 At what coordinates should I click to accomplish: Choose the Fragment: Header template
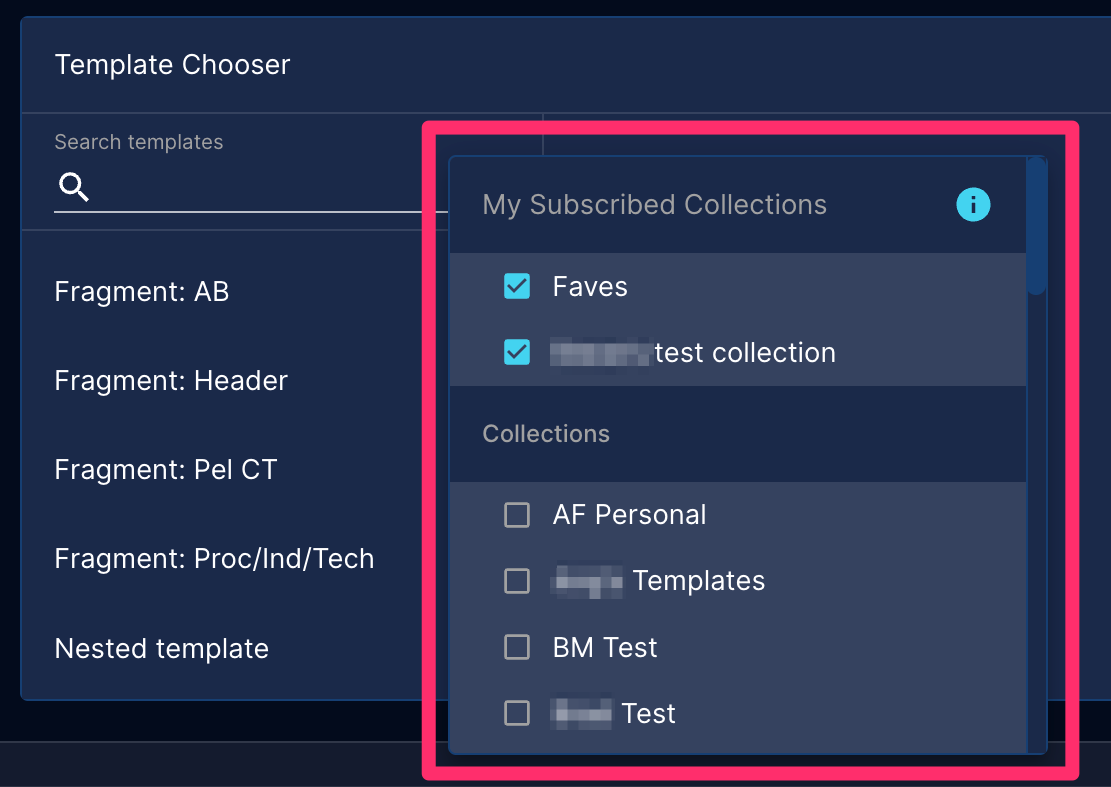[x=171, y=381]
